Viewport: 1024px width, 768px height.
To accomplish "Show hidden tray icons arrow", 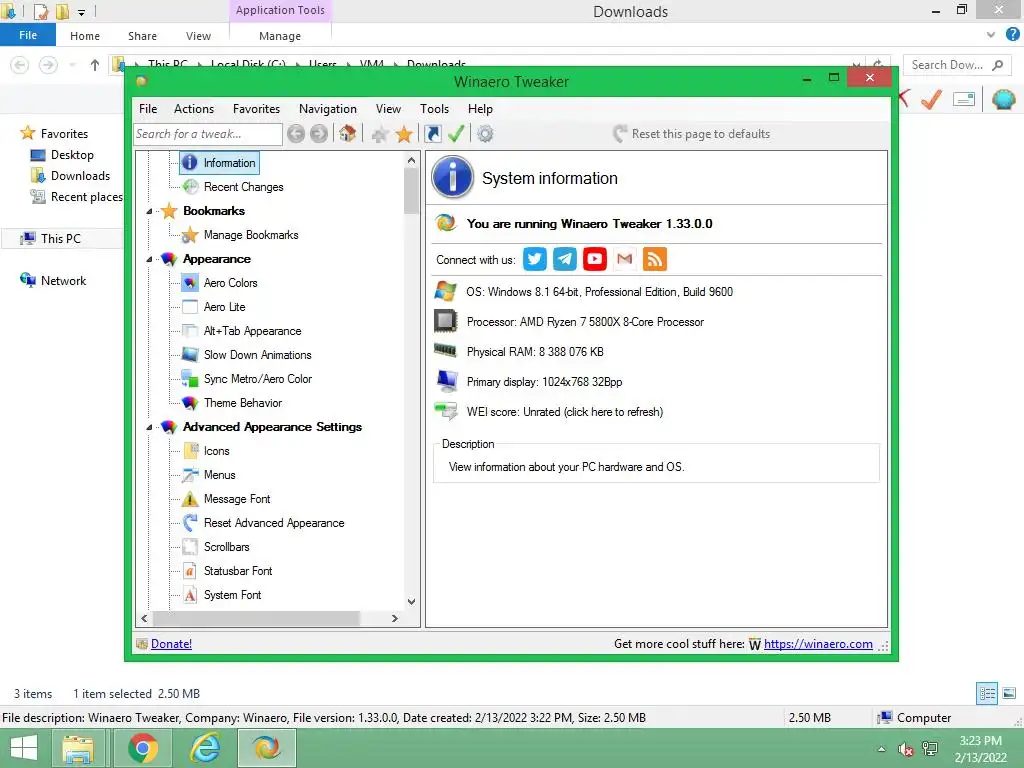I will point(882,749).
